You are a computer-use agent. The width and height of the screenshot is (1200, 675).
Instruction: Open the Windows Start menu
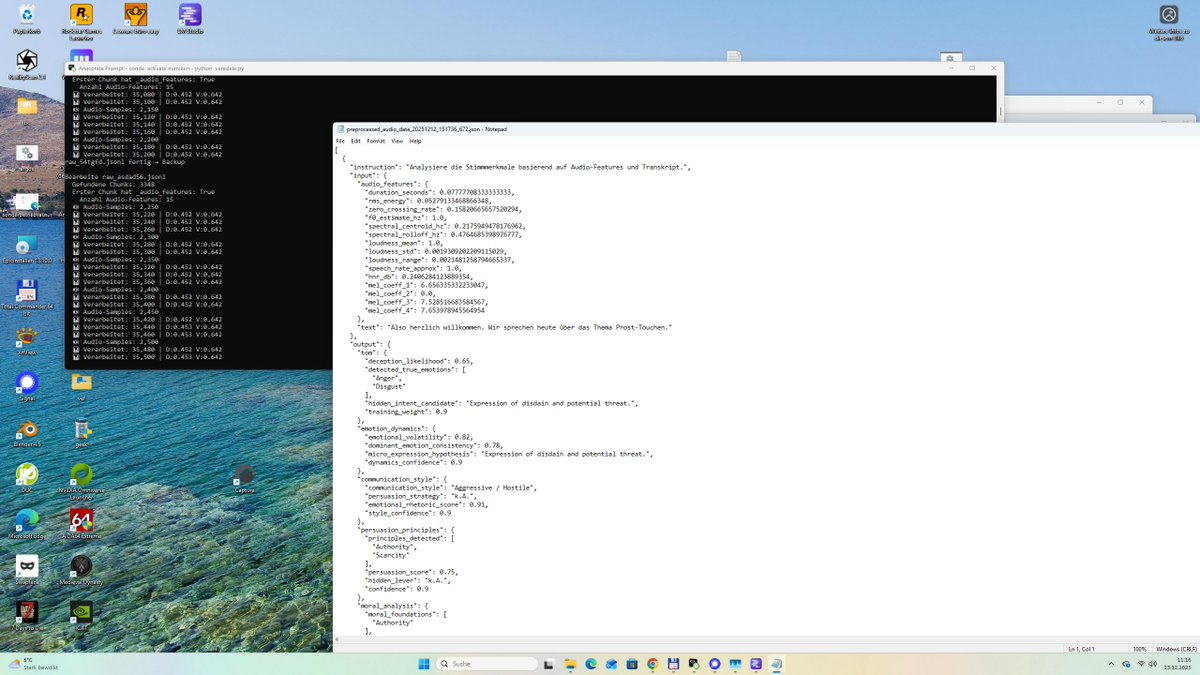pyautogui.click(x=424, y=664)
